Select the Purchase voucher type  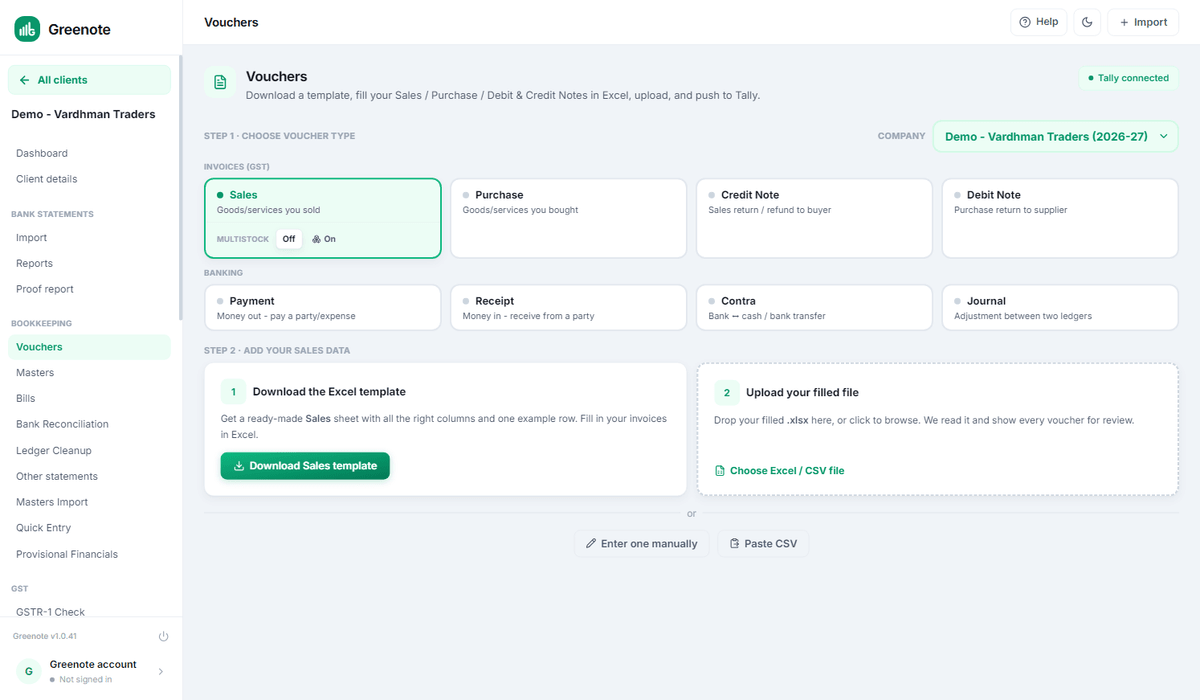(568, 218)
